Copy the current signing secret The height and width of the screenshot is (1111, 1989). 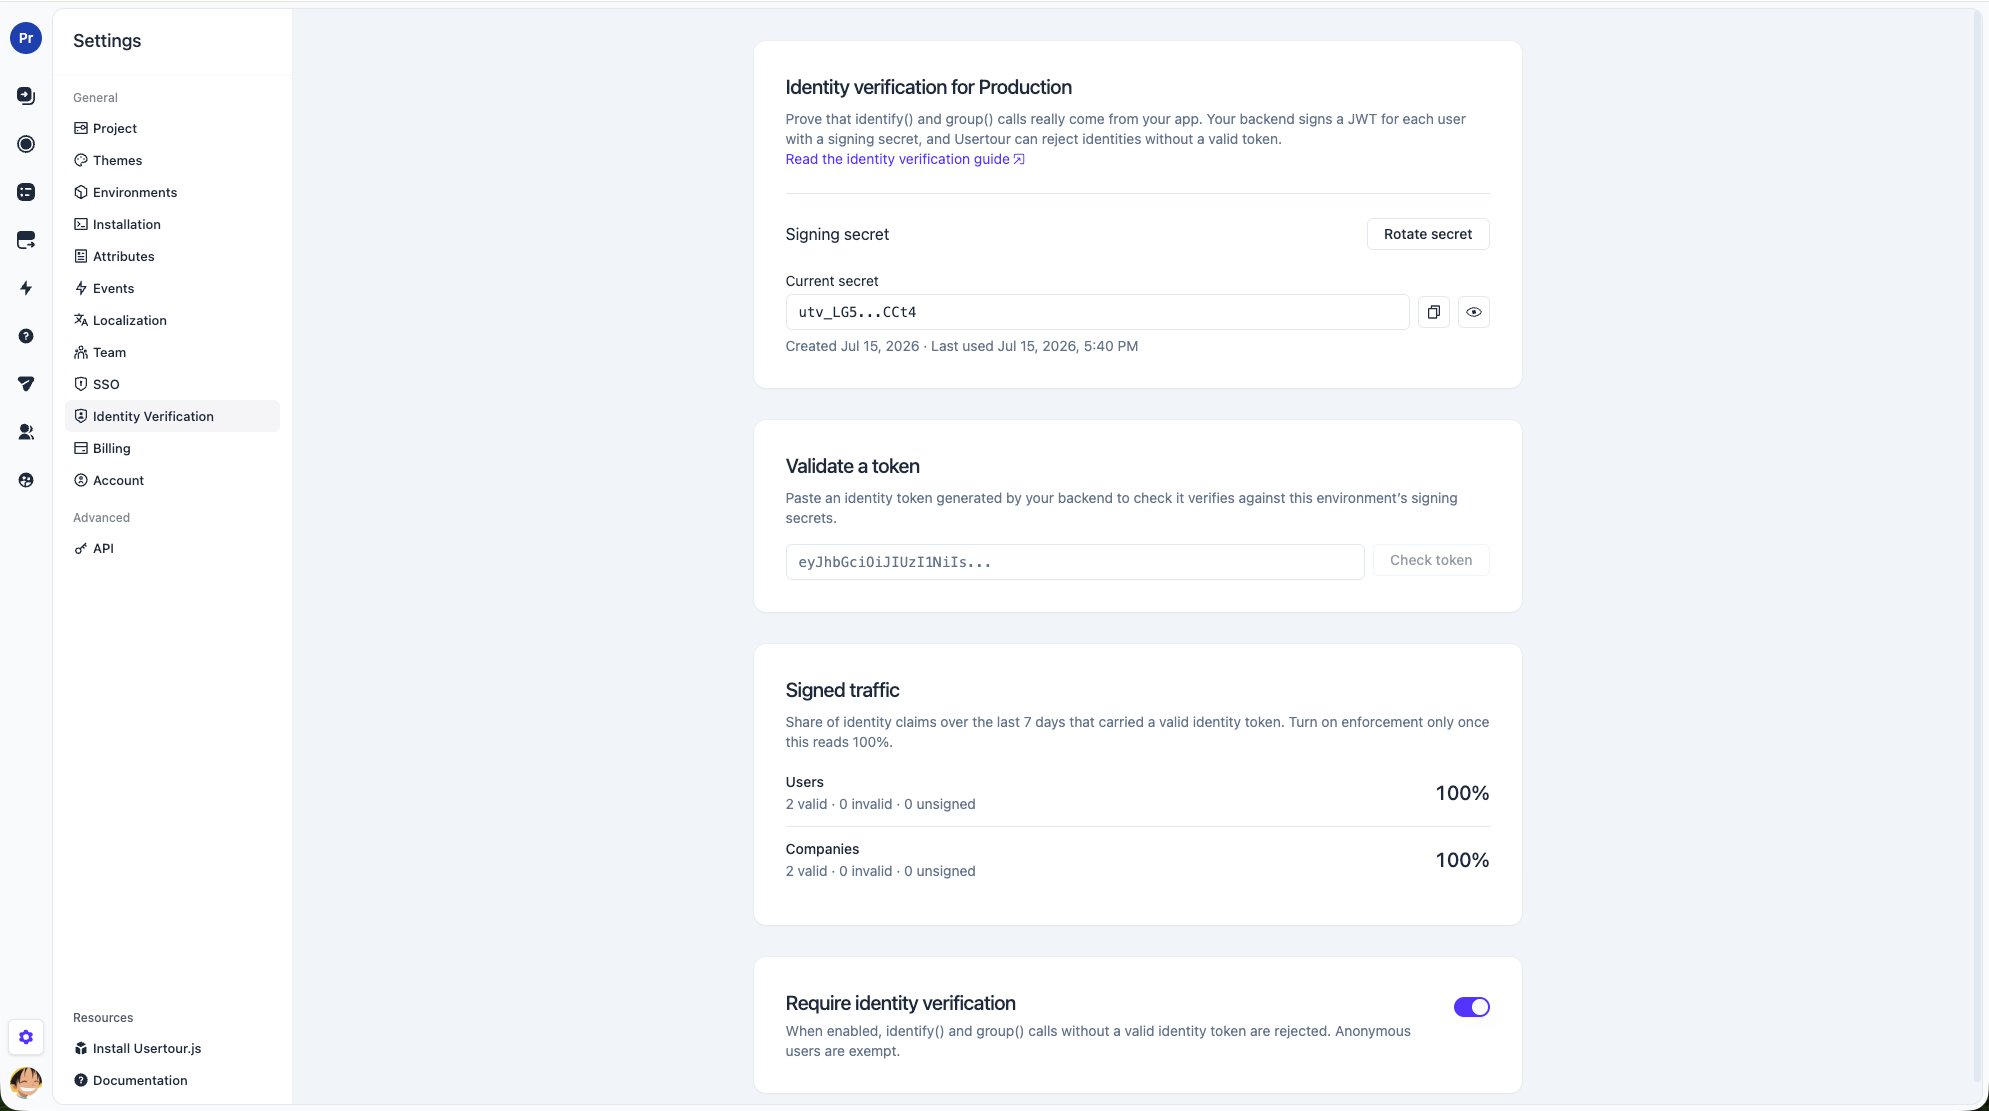click(x=1433, y=312)
